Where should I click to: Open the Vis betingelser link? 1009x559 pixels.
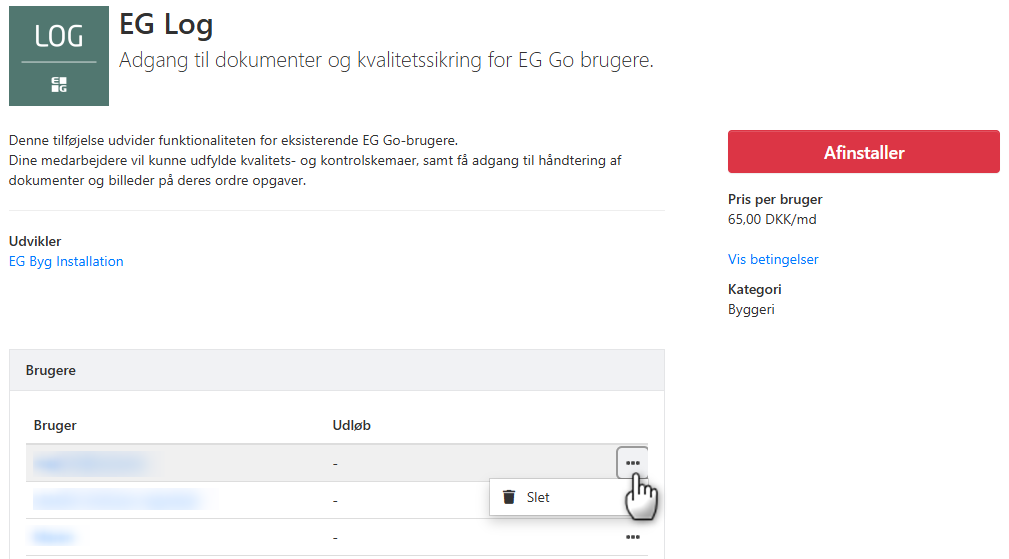pos(773,259)
